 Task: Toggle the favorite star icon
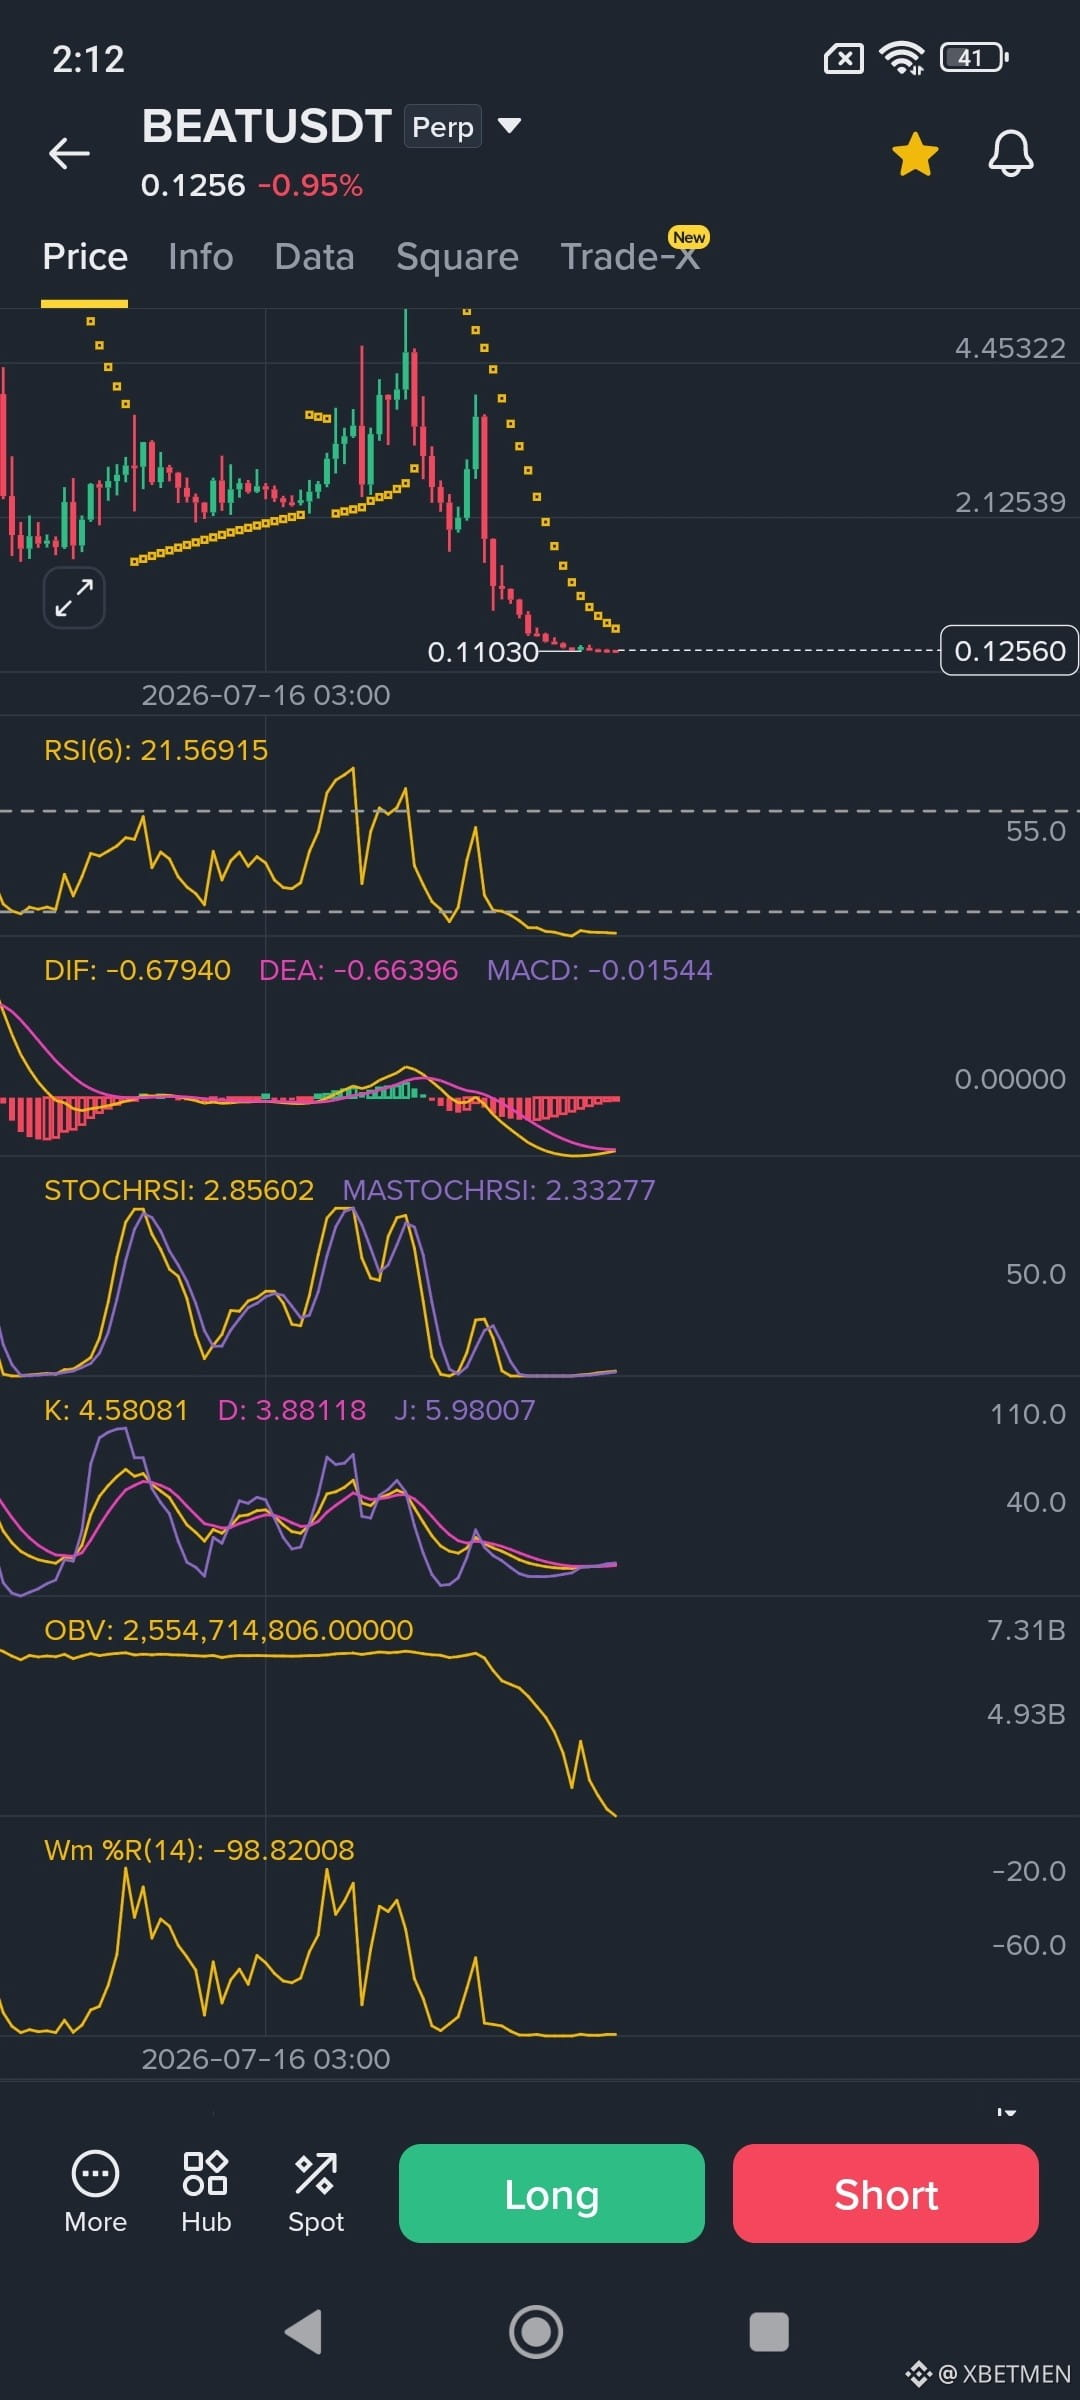(x=915, y=154)
